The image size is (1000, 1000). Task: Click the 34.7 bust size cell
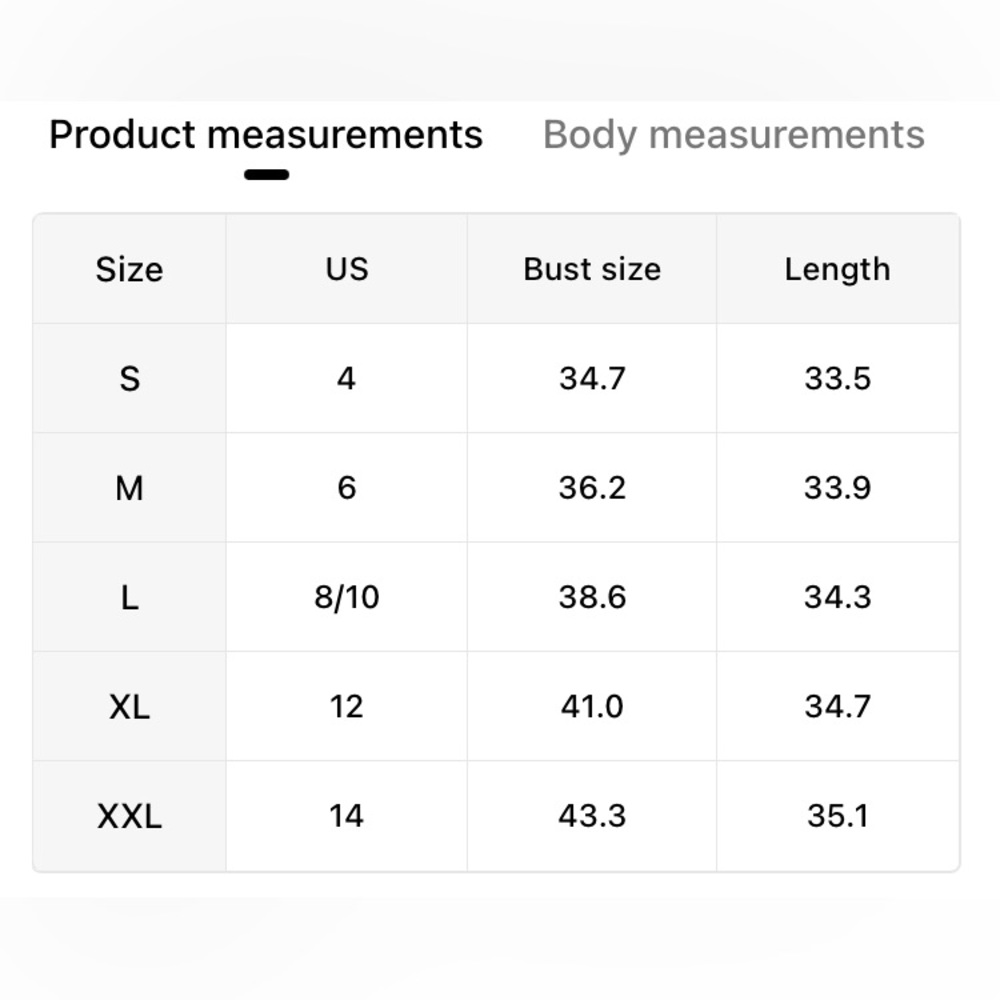592,378
